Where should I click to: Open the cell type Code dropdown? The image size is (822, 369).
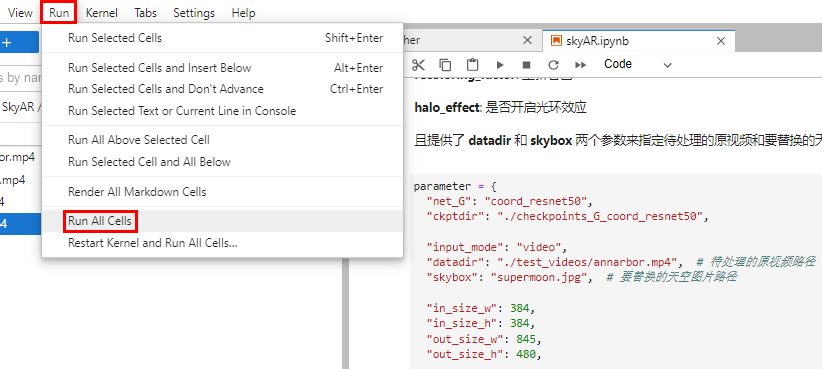637,64
